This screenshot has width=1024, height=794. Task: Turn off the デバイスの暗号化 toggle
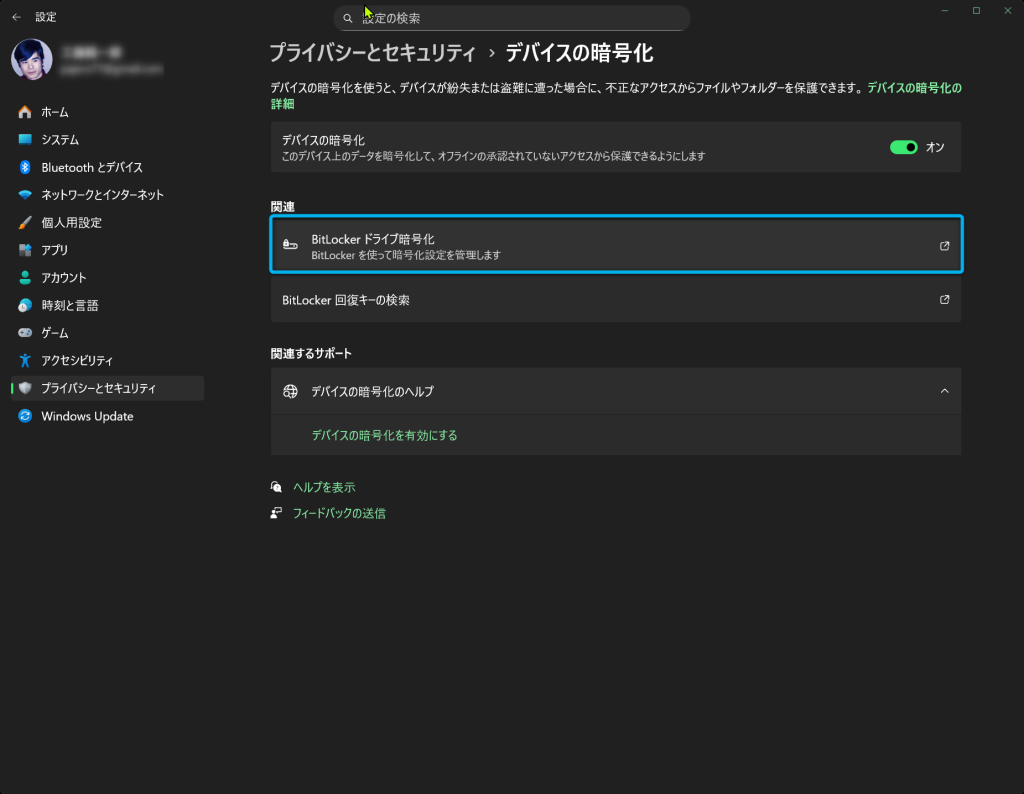(904, 147)
